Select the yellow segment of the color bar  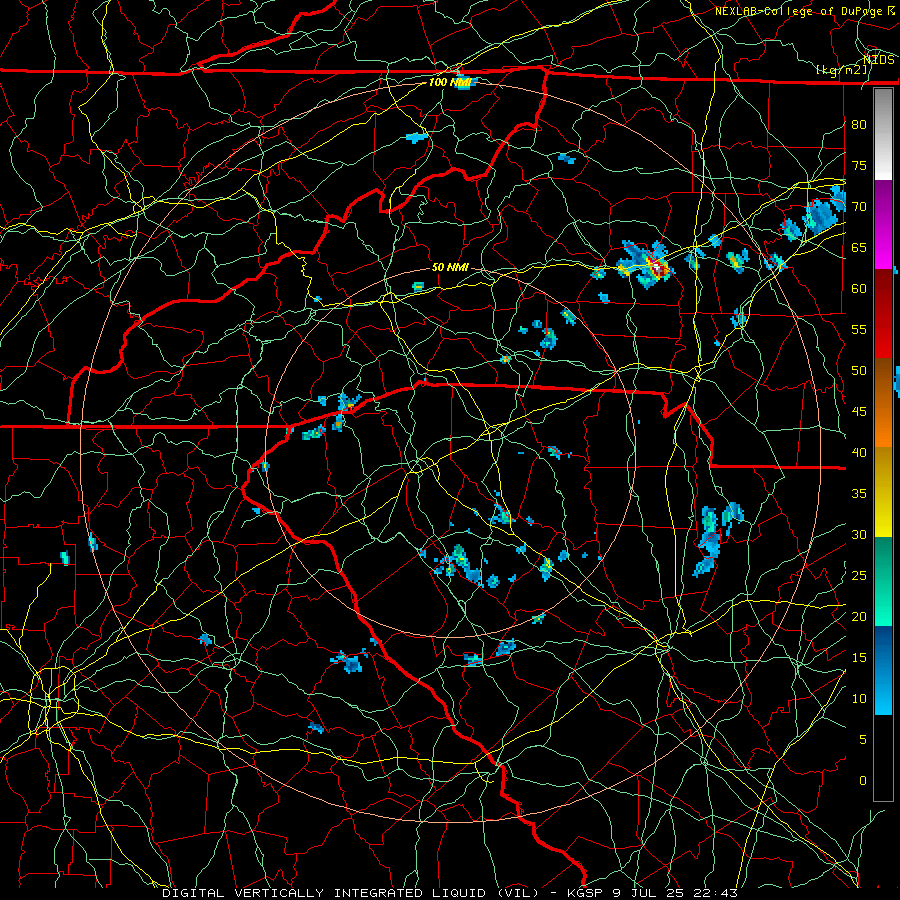click(x=883, y=492)
